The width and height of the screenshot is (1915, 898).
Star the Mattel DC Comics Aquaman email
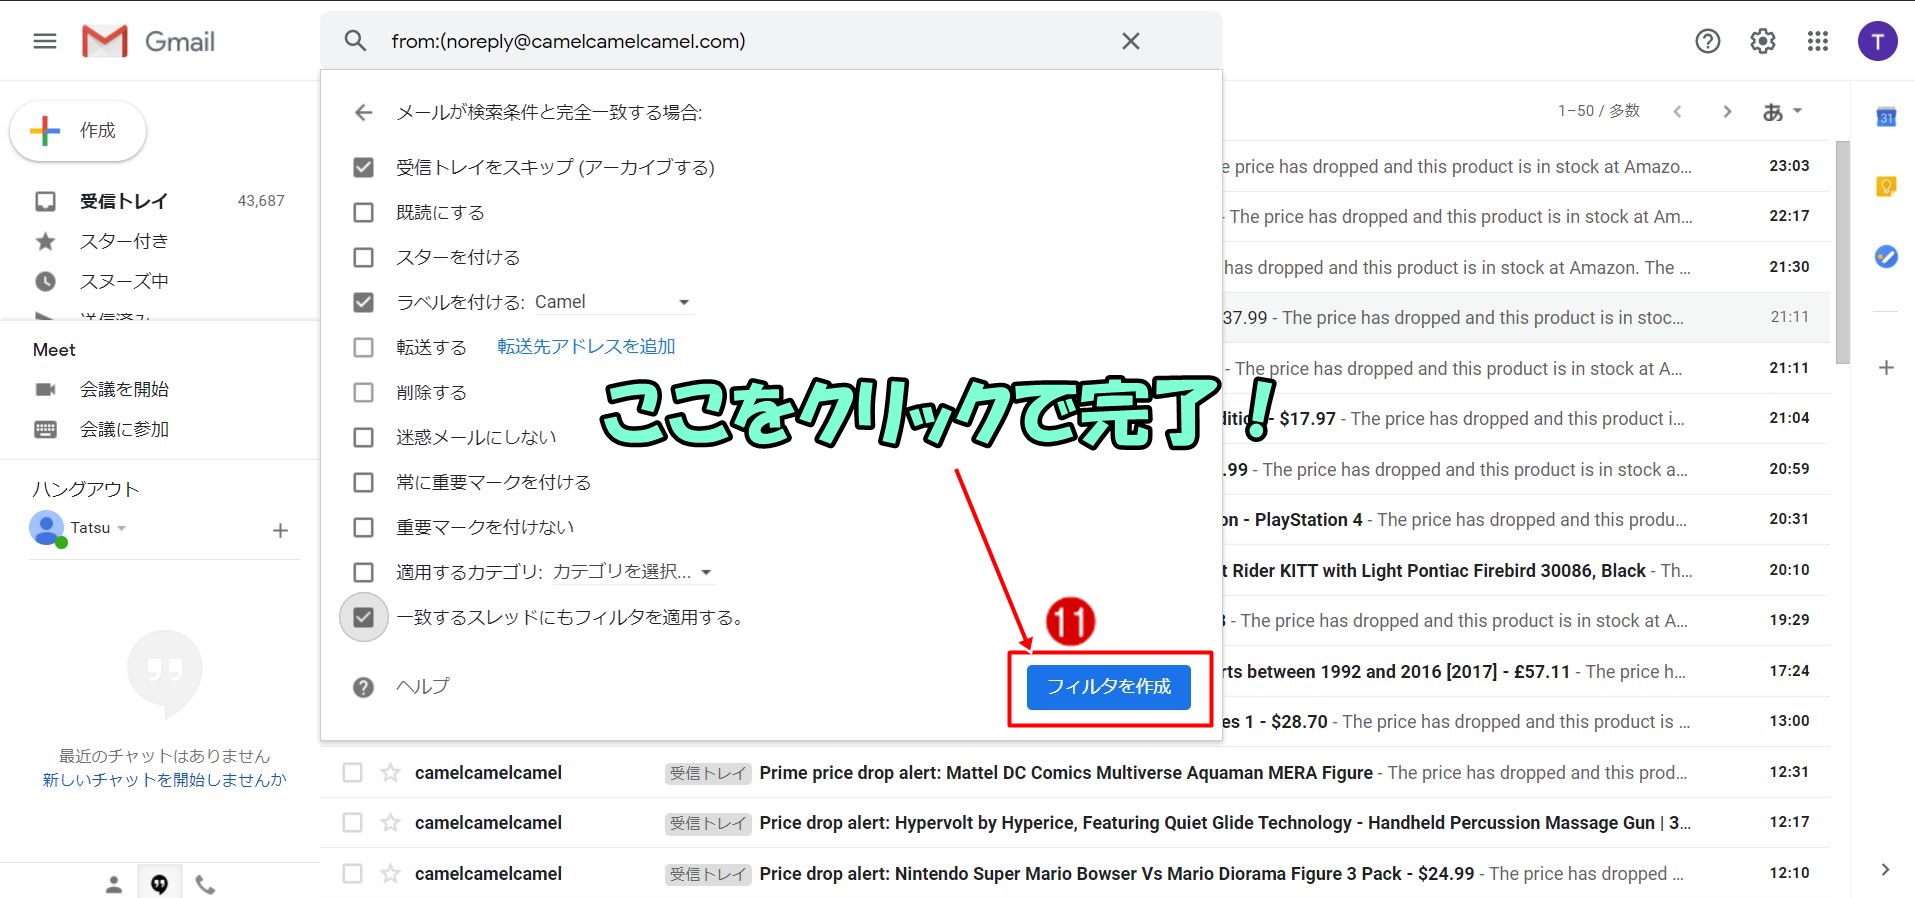(390, 772)
